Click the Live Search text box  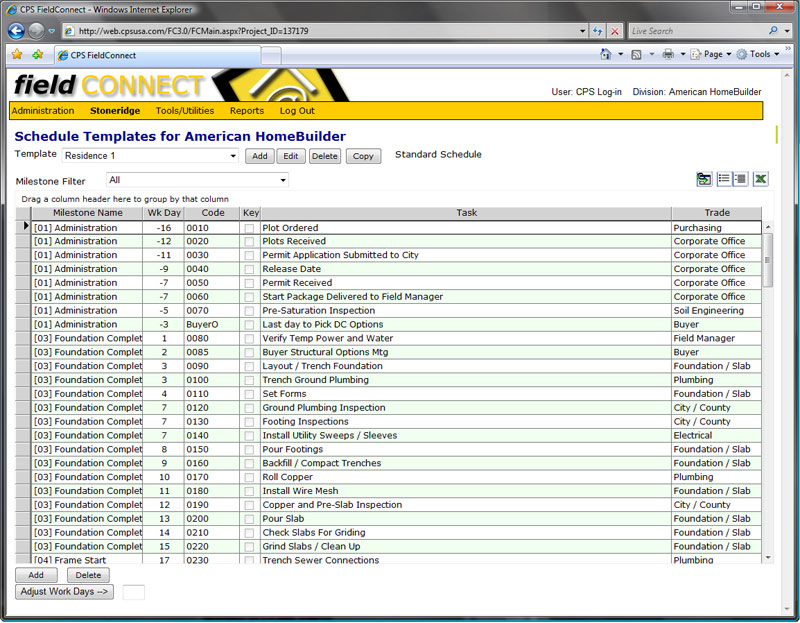[x=698, y=31]
